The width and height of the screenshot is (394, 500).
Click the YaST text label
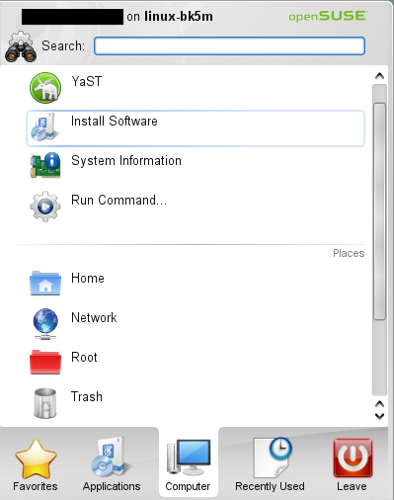tap(87, 82)
